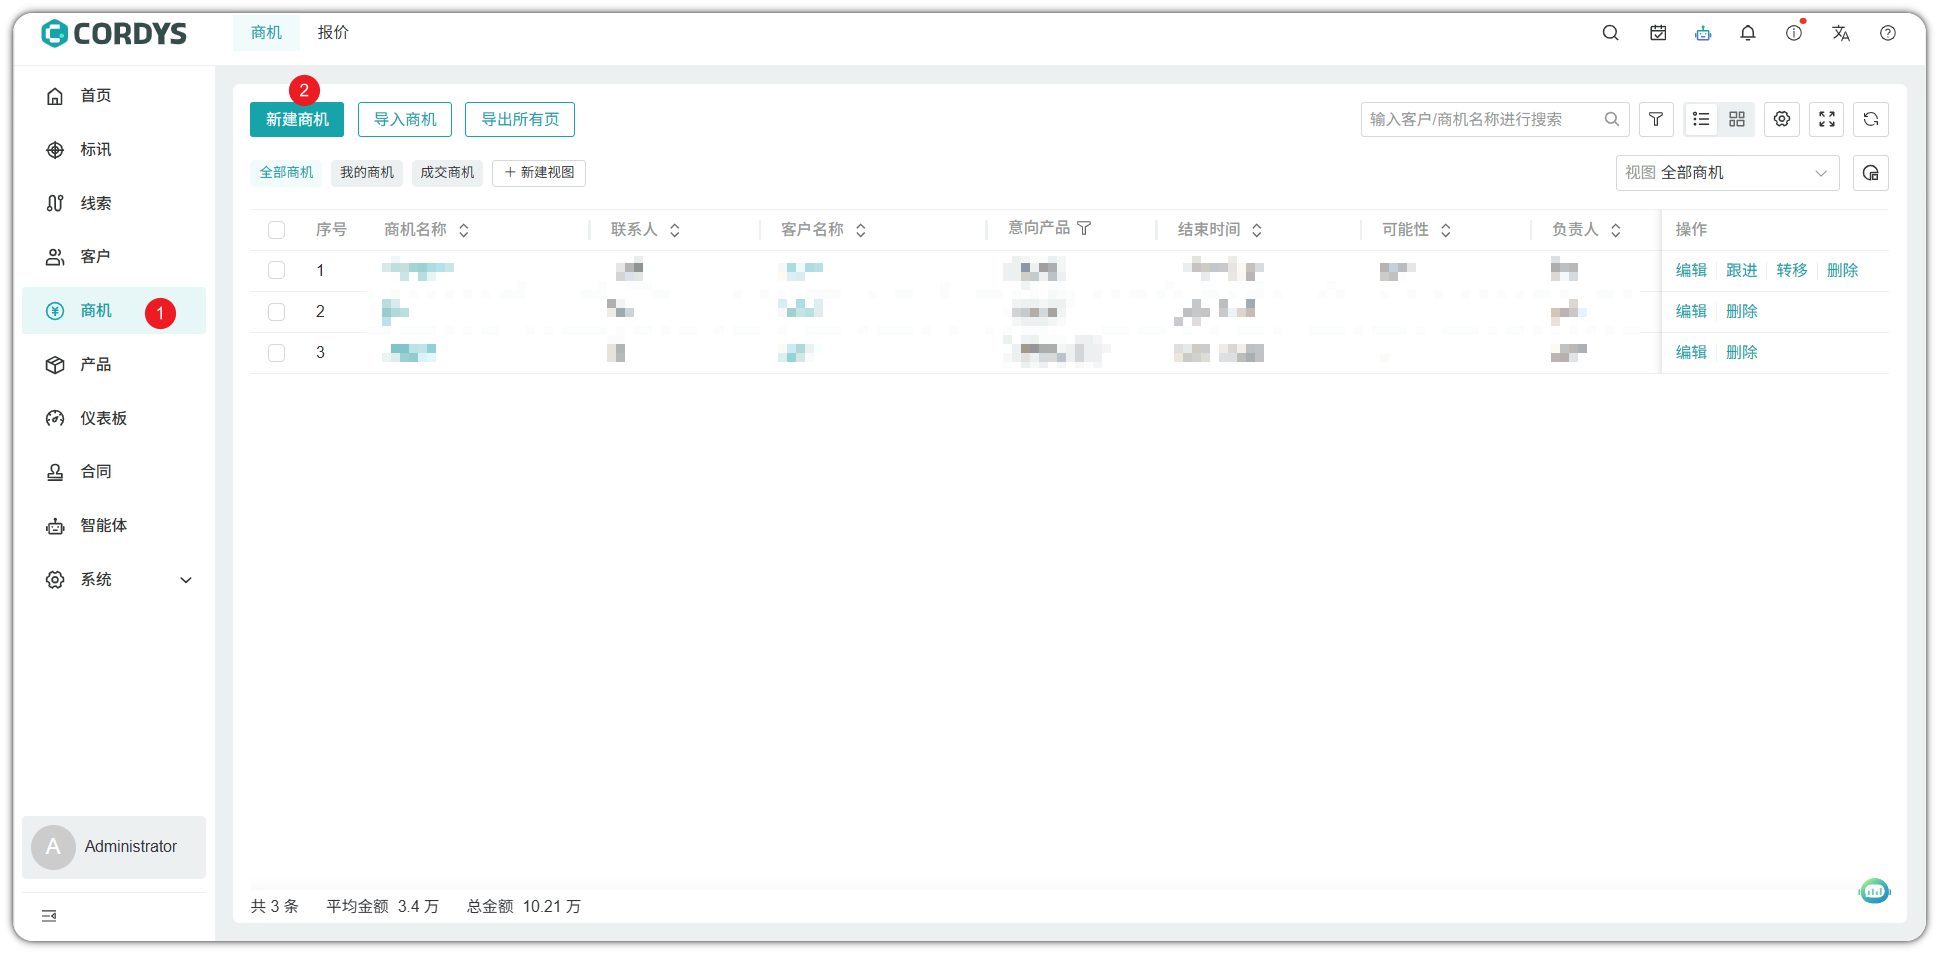Click the refresh icon in toolbar

pos(1871,120)
